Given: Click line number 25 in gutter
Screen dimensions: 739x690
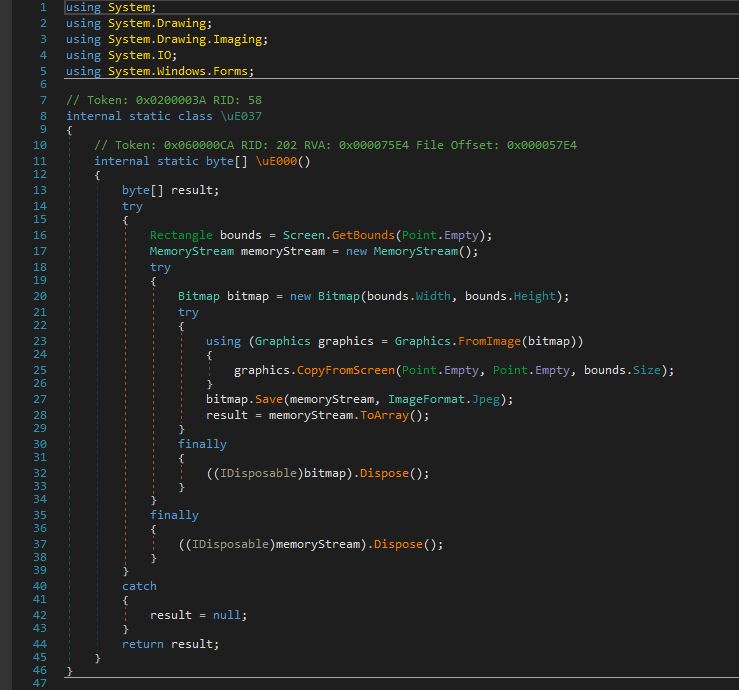Looking at the screenshot, I should coord(40,370).
